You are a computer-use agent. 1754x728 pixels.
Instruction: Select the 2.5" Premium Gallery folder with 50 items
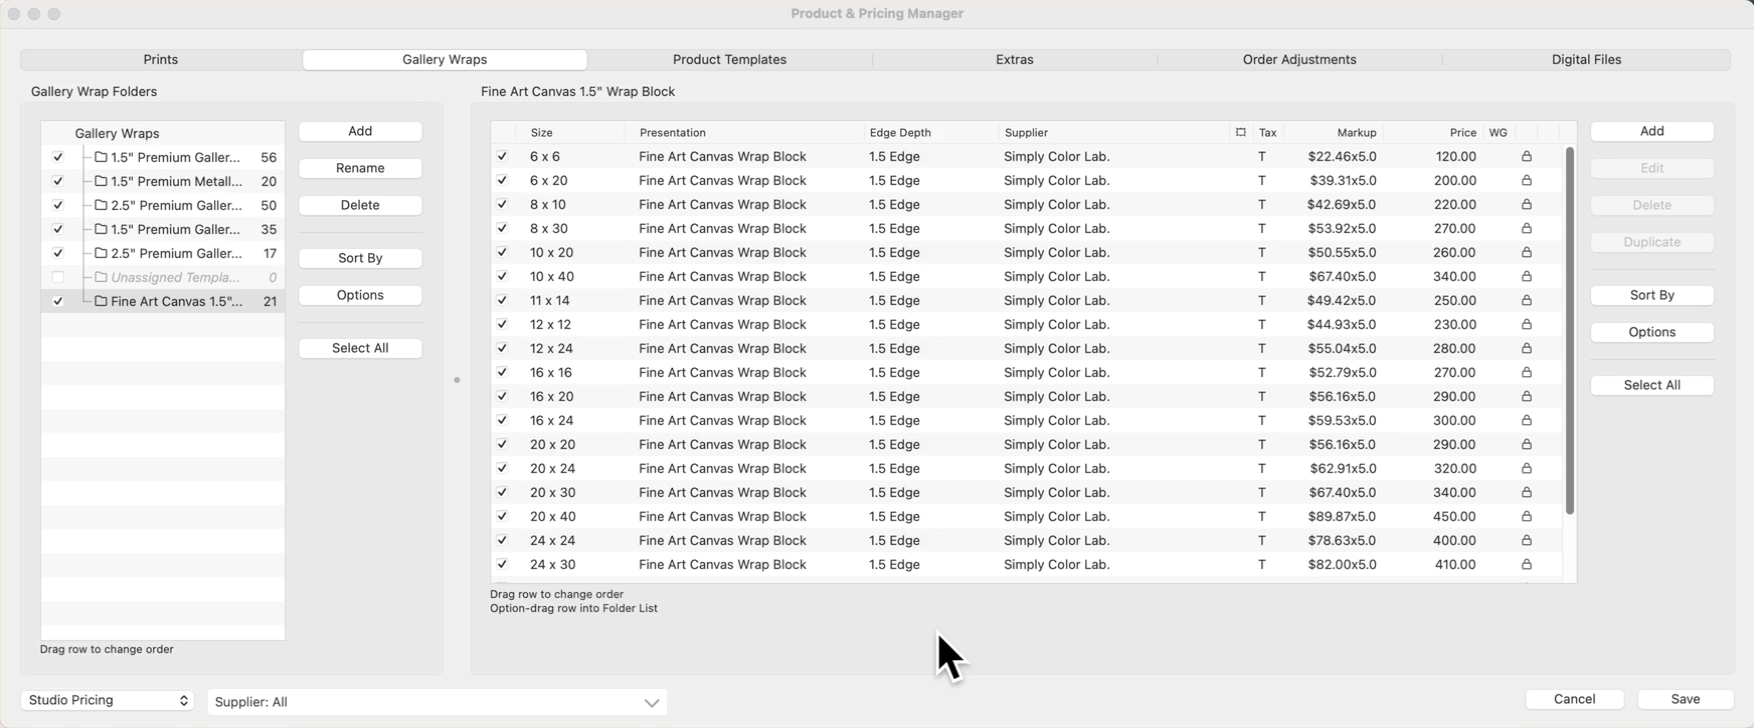pos(176,205)
